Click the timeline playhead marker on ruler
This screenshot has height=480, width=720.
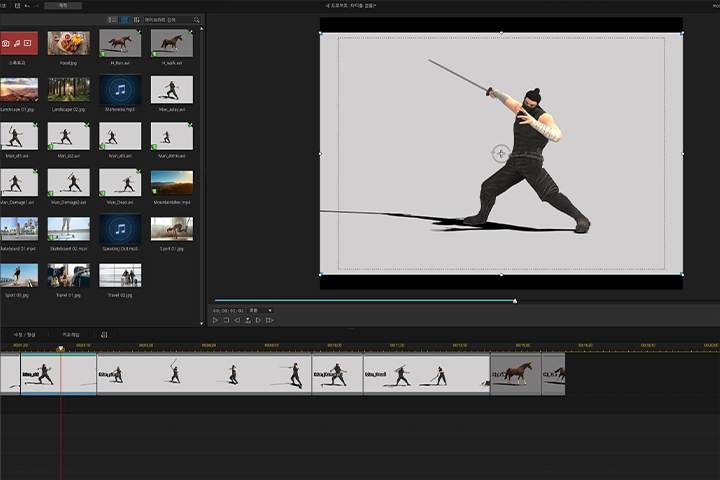pyautogui.click(x=60, y=349)
